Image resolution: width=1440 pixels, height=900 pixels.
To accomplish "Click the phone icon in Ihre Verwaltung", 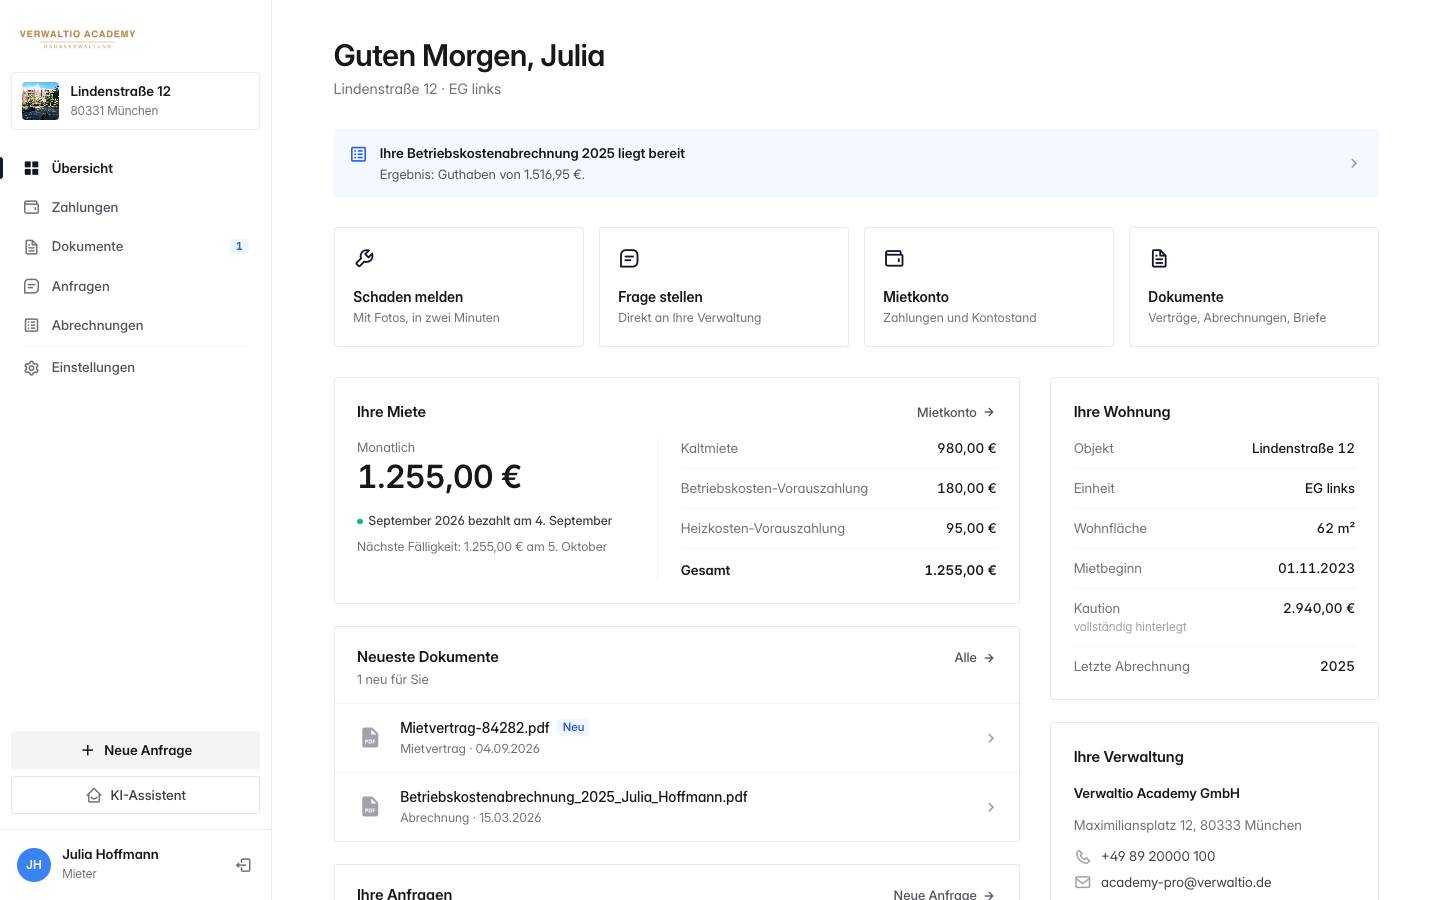I will tap(1082, 857).
